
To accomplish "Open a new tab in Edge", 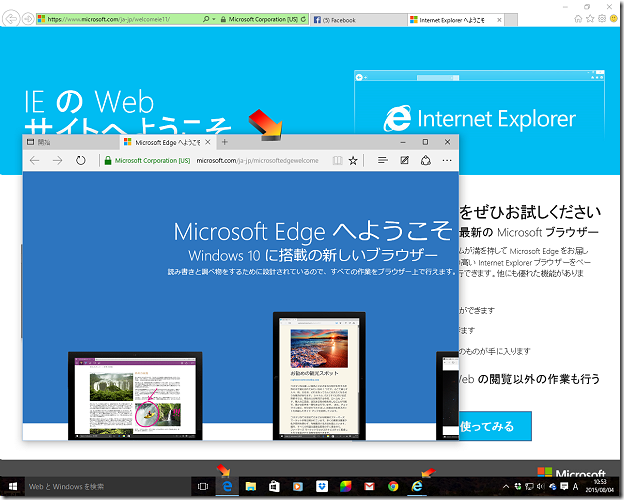I will pos(225,142).
